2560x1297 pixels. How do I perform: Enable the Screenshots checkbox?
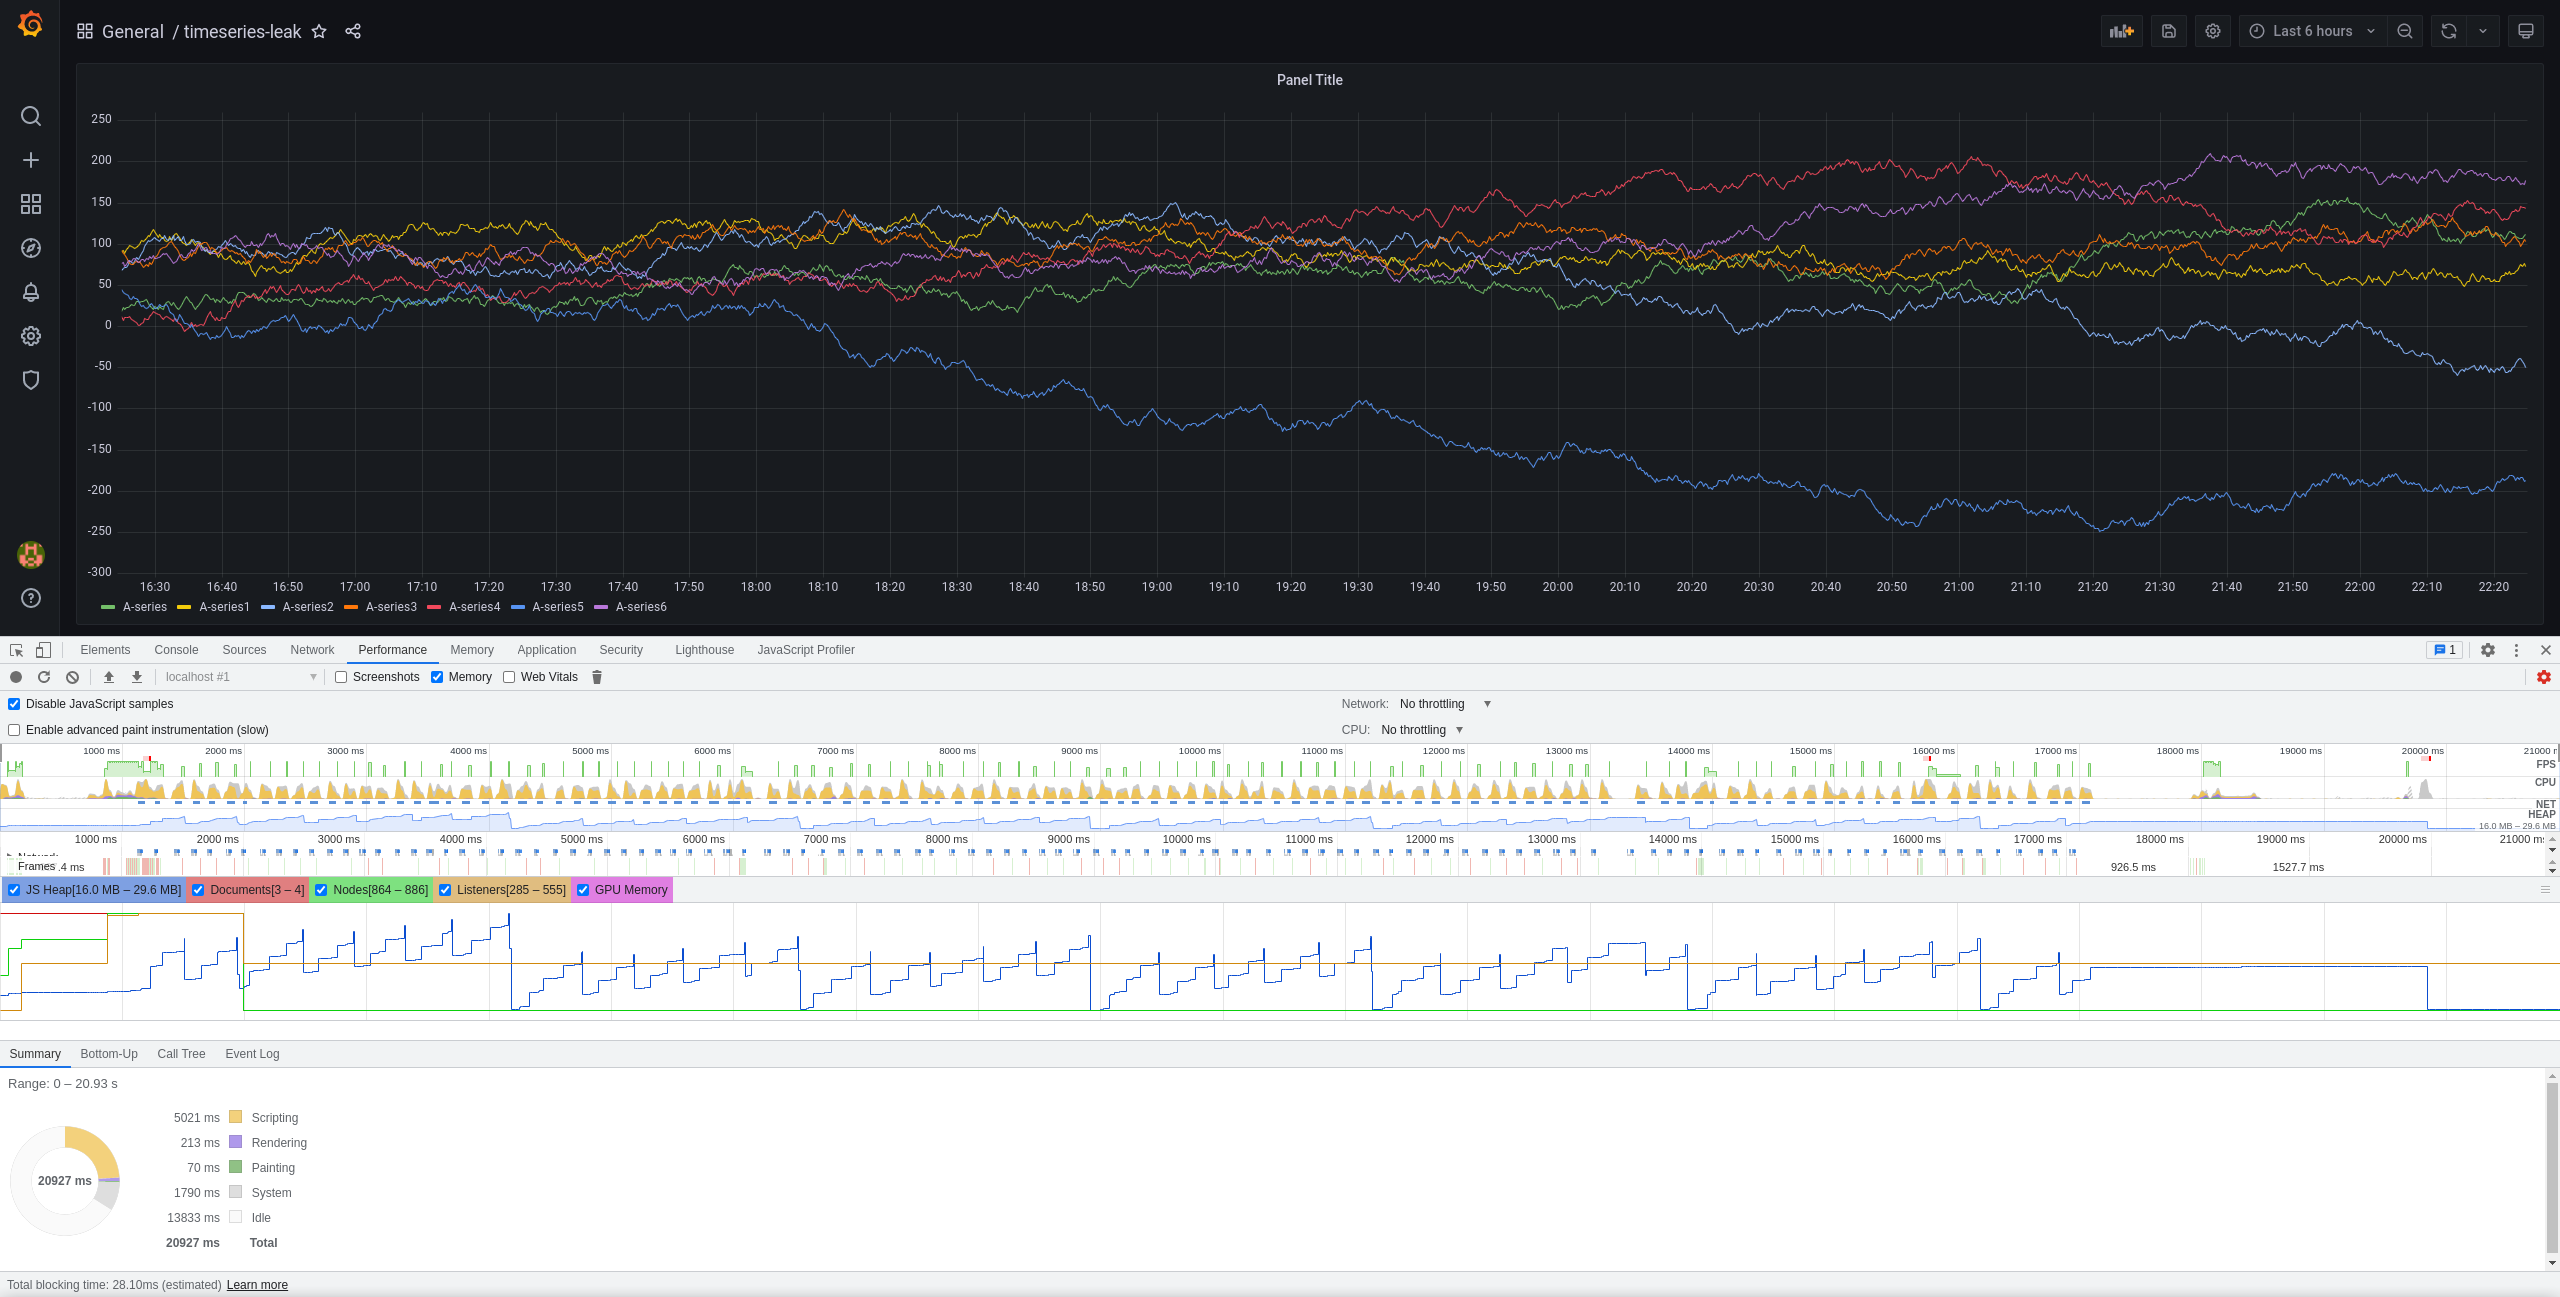pyautogui.click(x=341, y=677)
